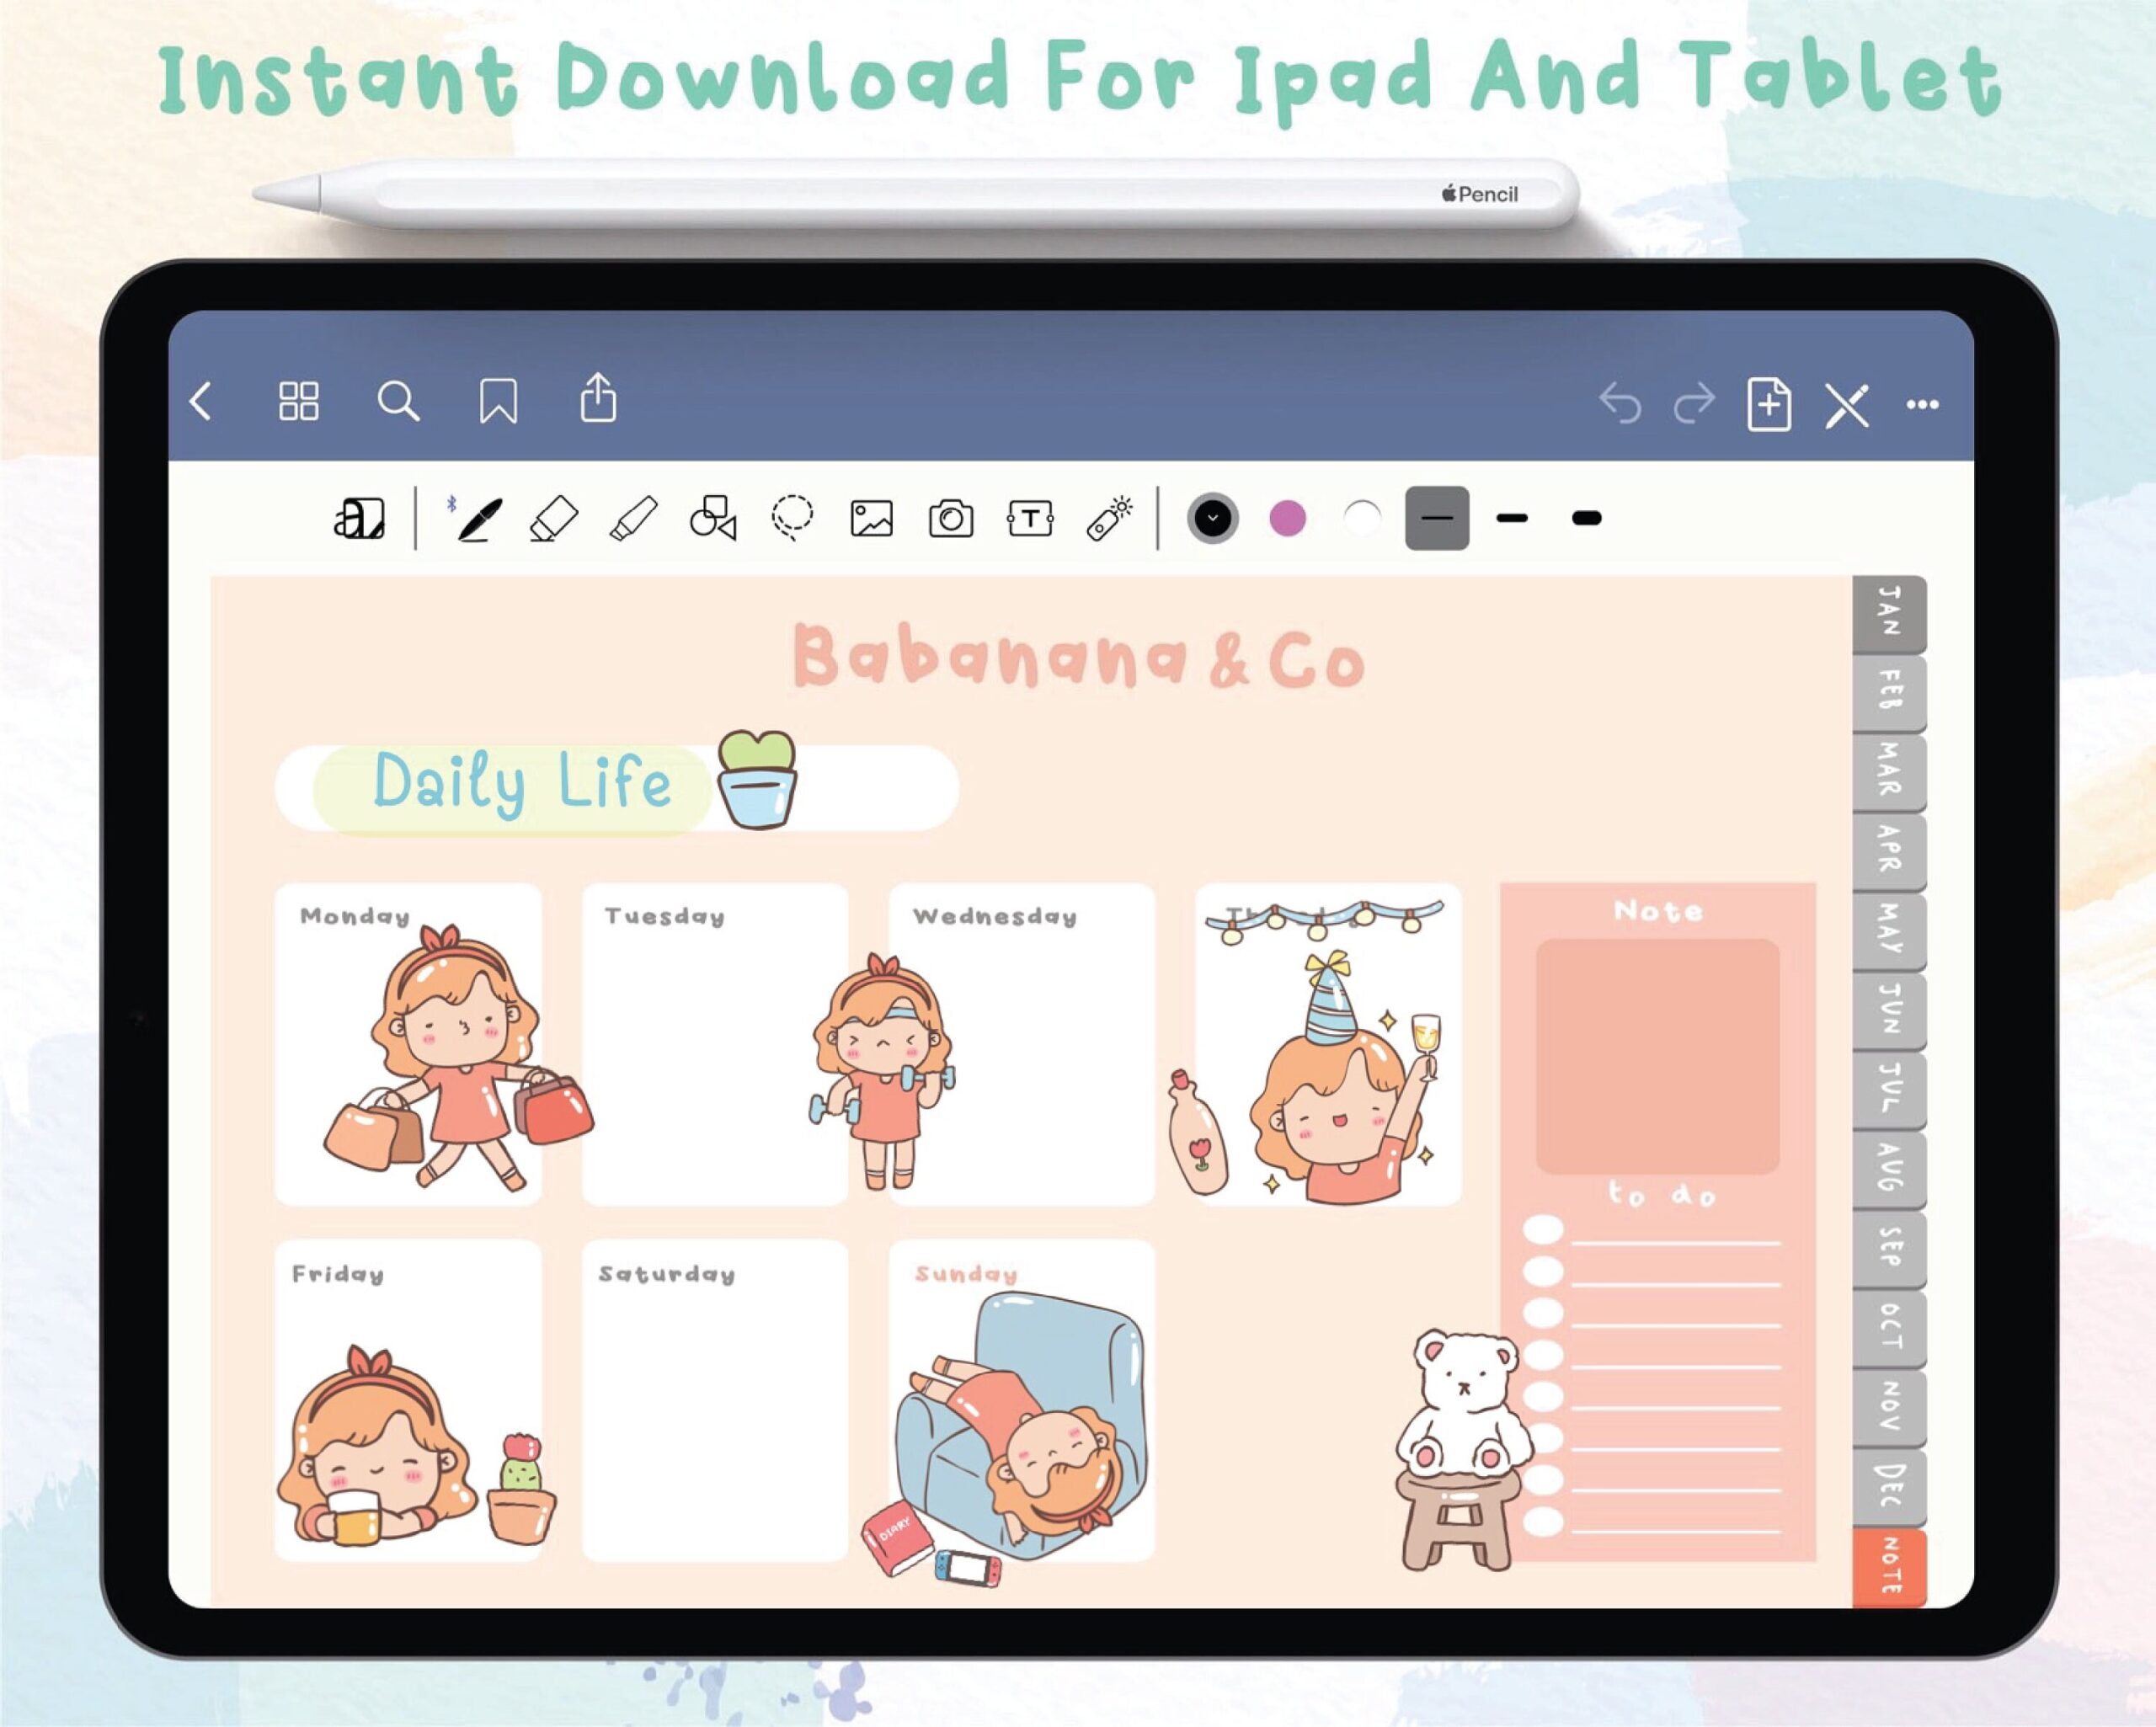Screen dimensions: 2156x1727
Task: Select the Pen tool
Action: pos(479,519)
